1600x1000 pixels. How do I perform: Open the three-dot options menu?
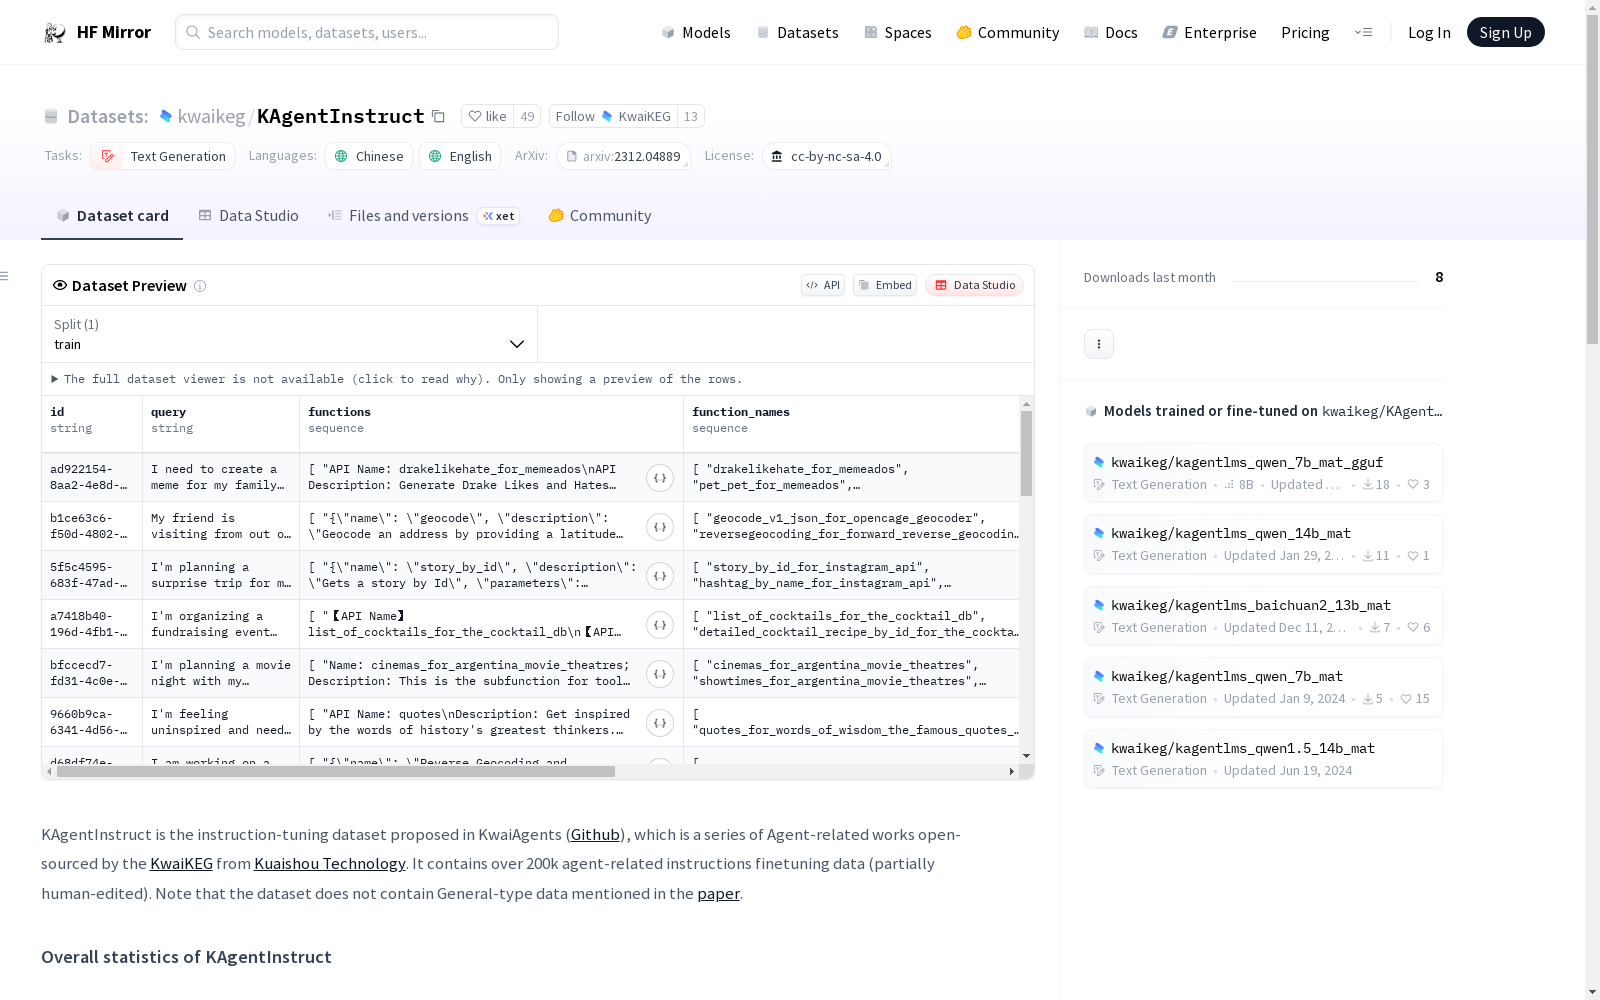(1099, 344)
